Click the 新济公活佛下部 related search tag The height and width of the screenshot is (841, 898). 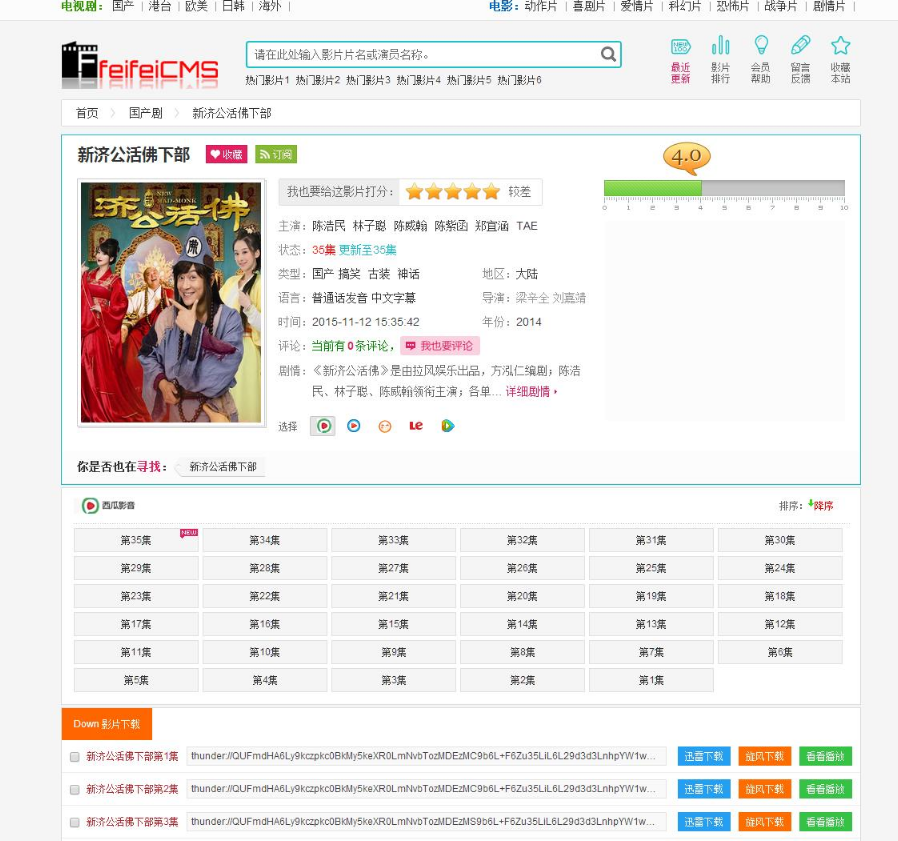point(223,467)
